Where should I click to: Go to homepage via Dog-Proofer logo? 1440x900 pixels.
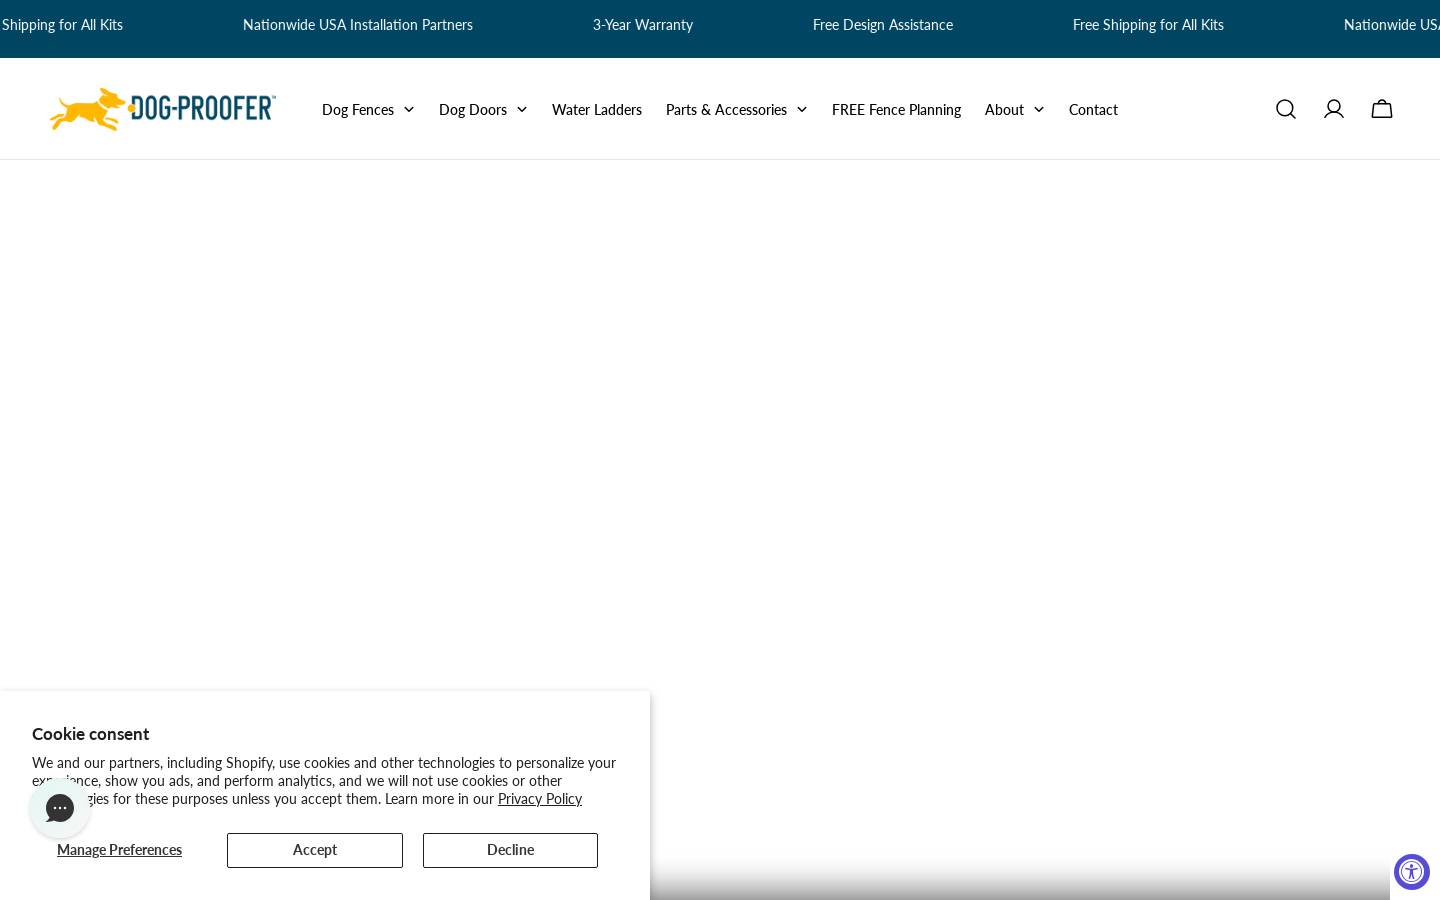(x=163, y=109)
